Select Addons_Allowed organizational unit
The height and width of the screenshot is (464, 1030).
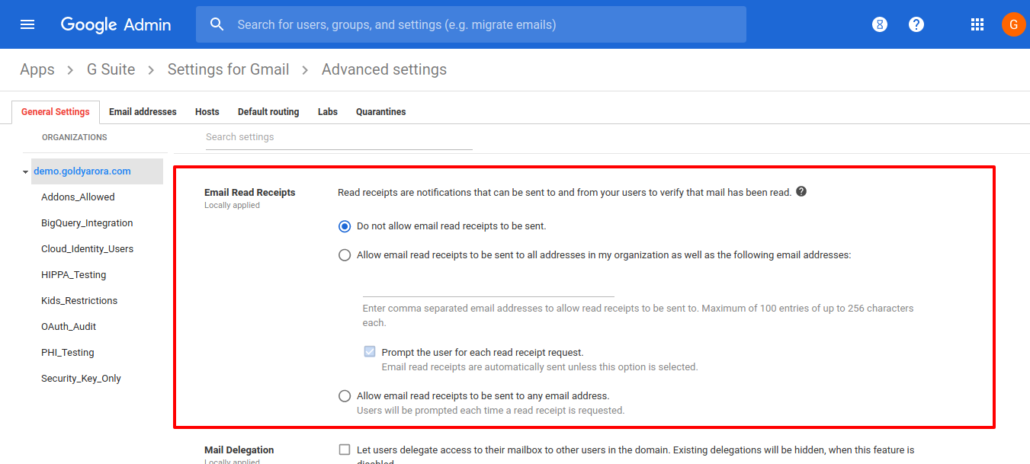(78, 197)
